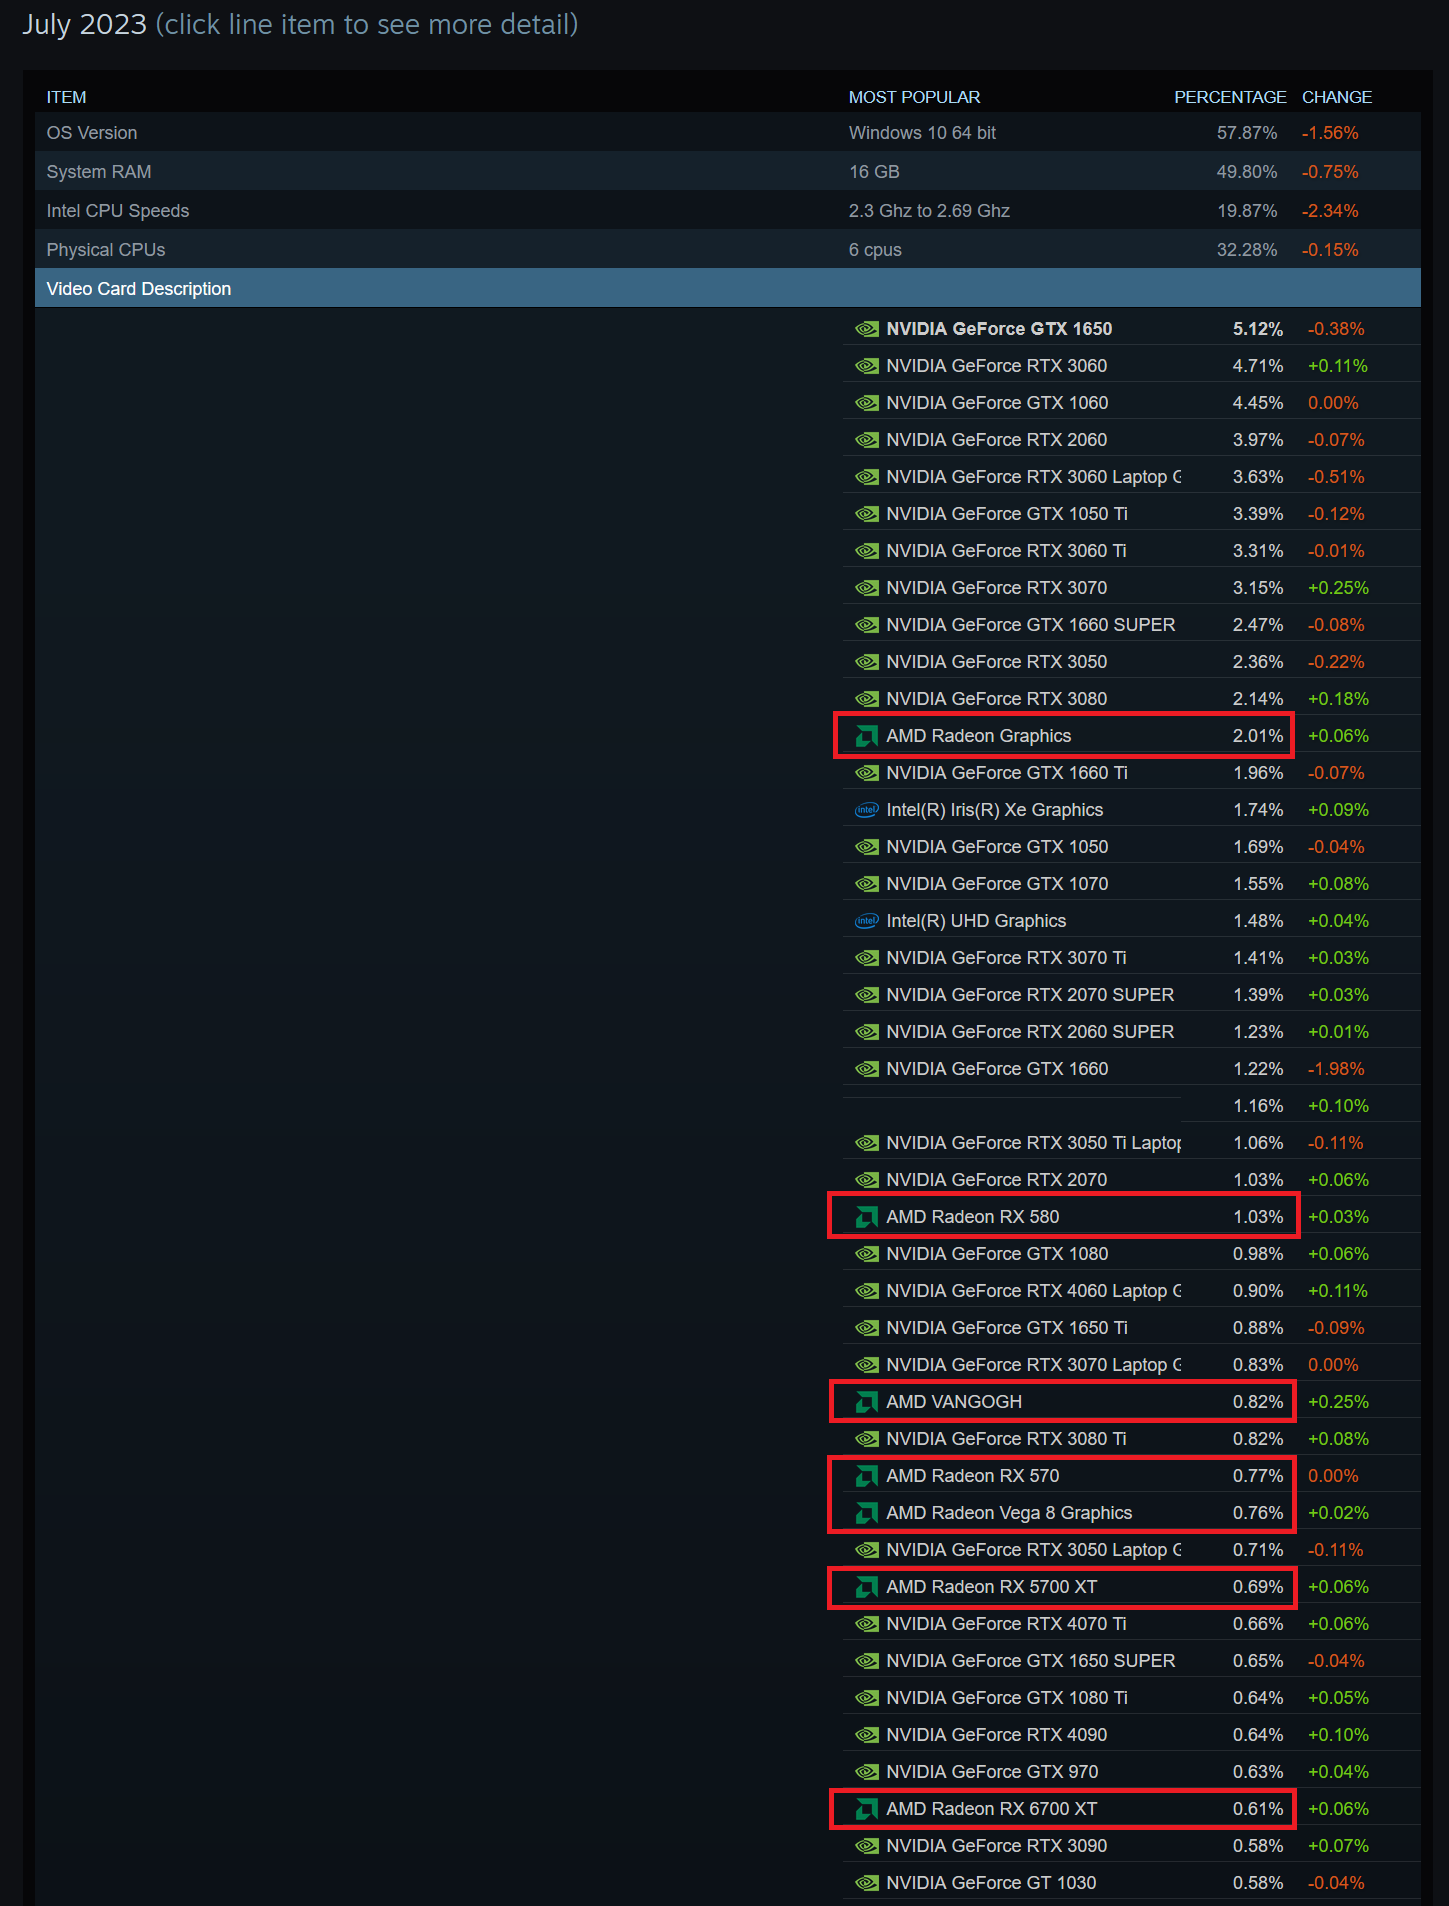Click NVIDIA GeForce GTX 1080 name
1449x1906 pixels.
(997, 1254)
